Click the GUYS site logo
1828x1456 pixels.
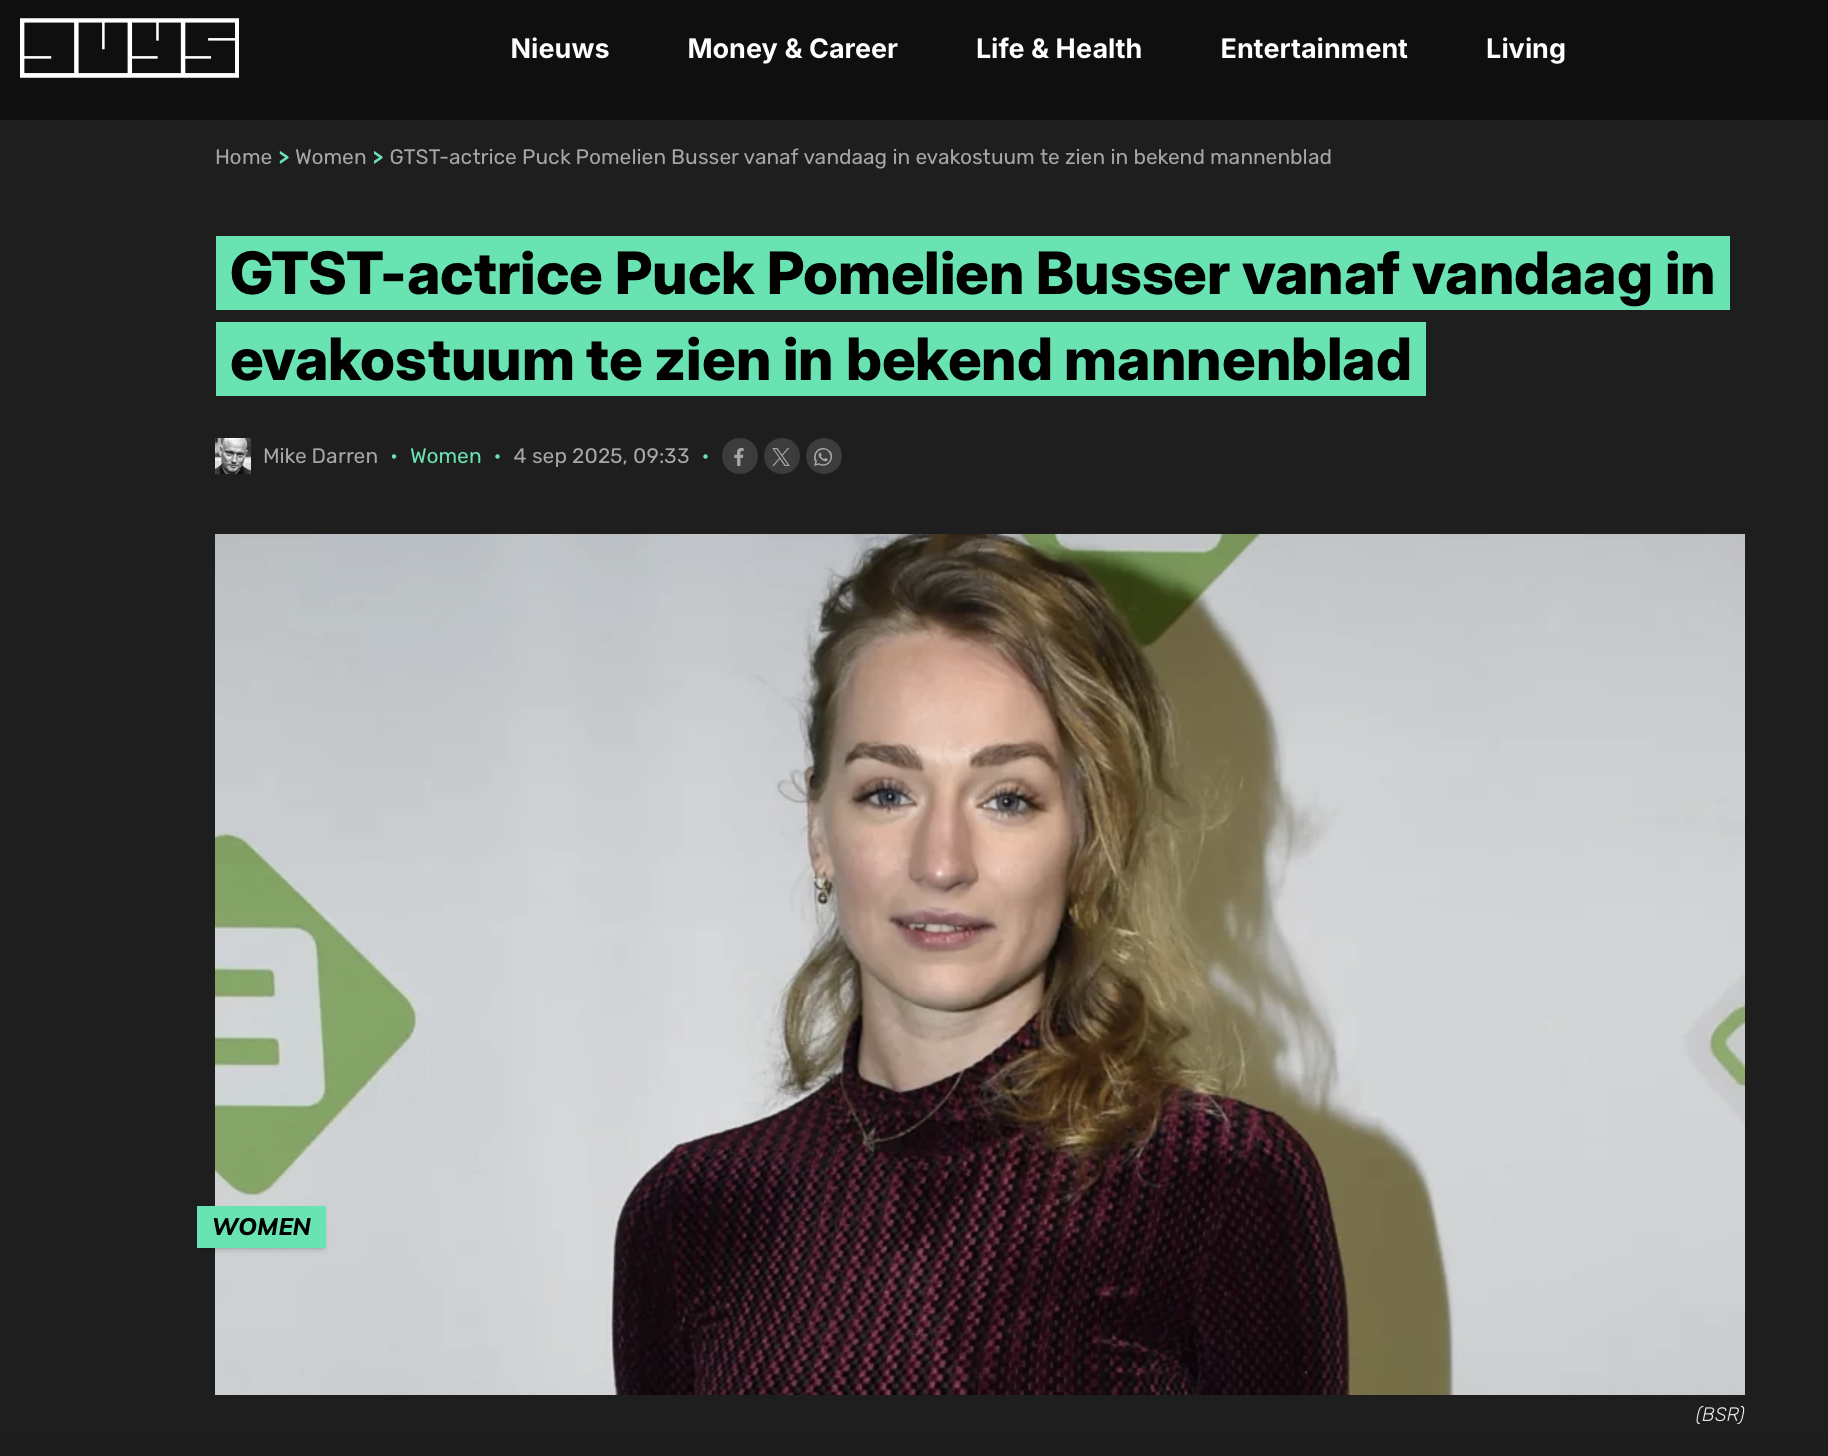[129, 48]
